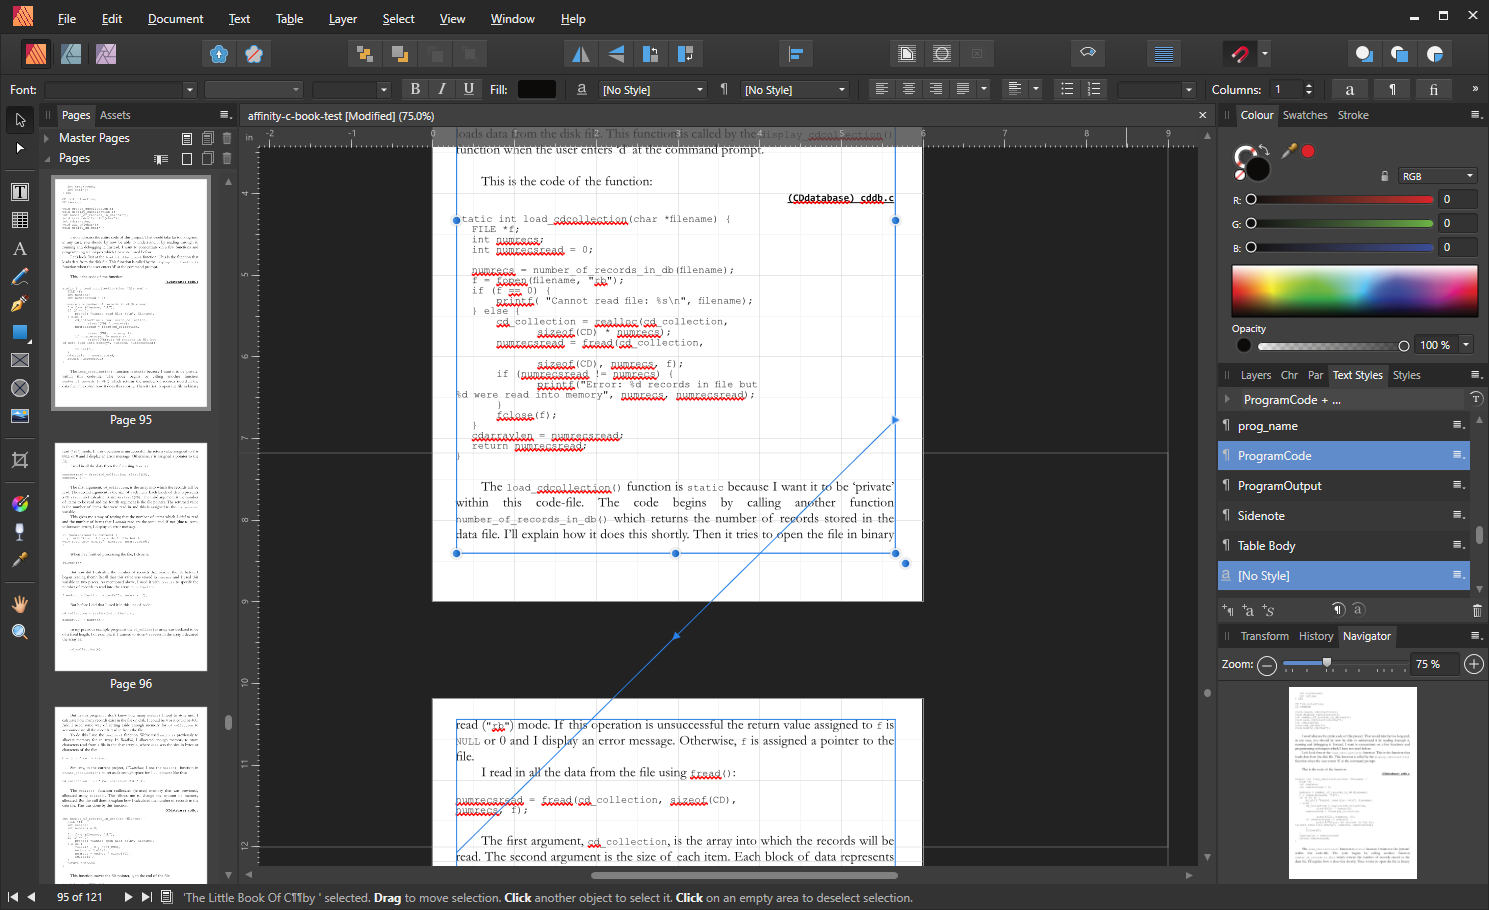Switch to Designer persona
The width and height of the screenshot is (1489, 910).
tap(71, 54)
